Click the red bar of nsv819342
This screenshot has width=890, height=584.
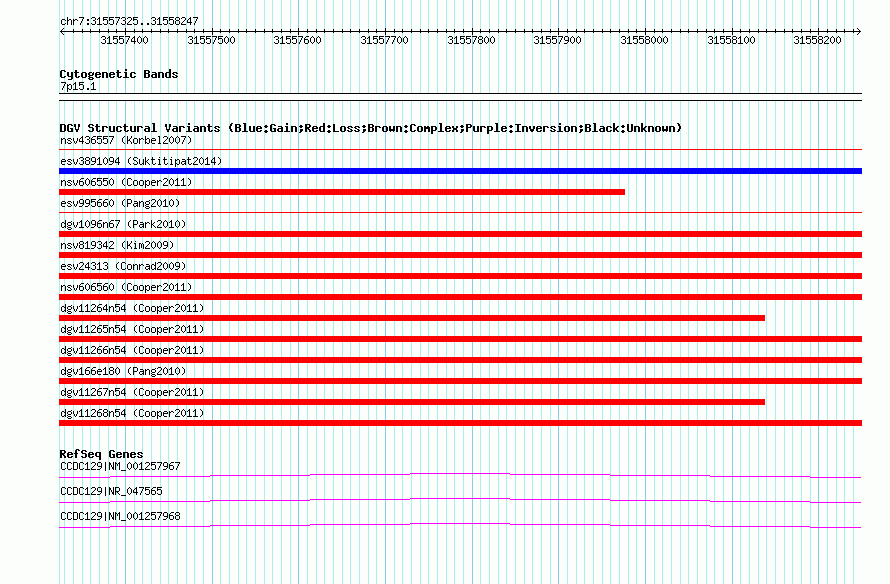click(x=460, y=255)
